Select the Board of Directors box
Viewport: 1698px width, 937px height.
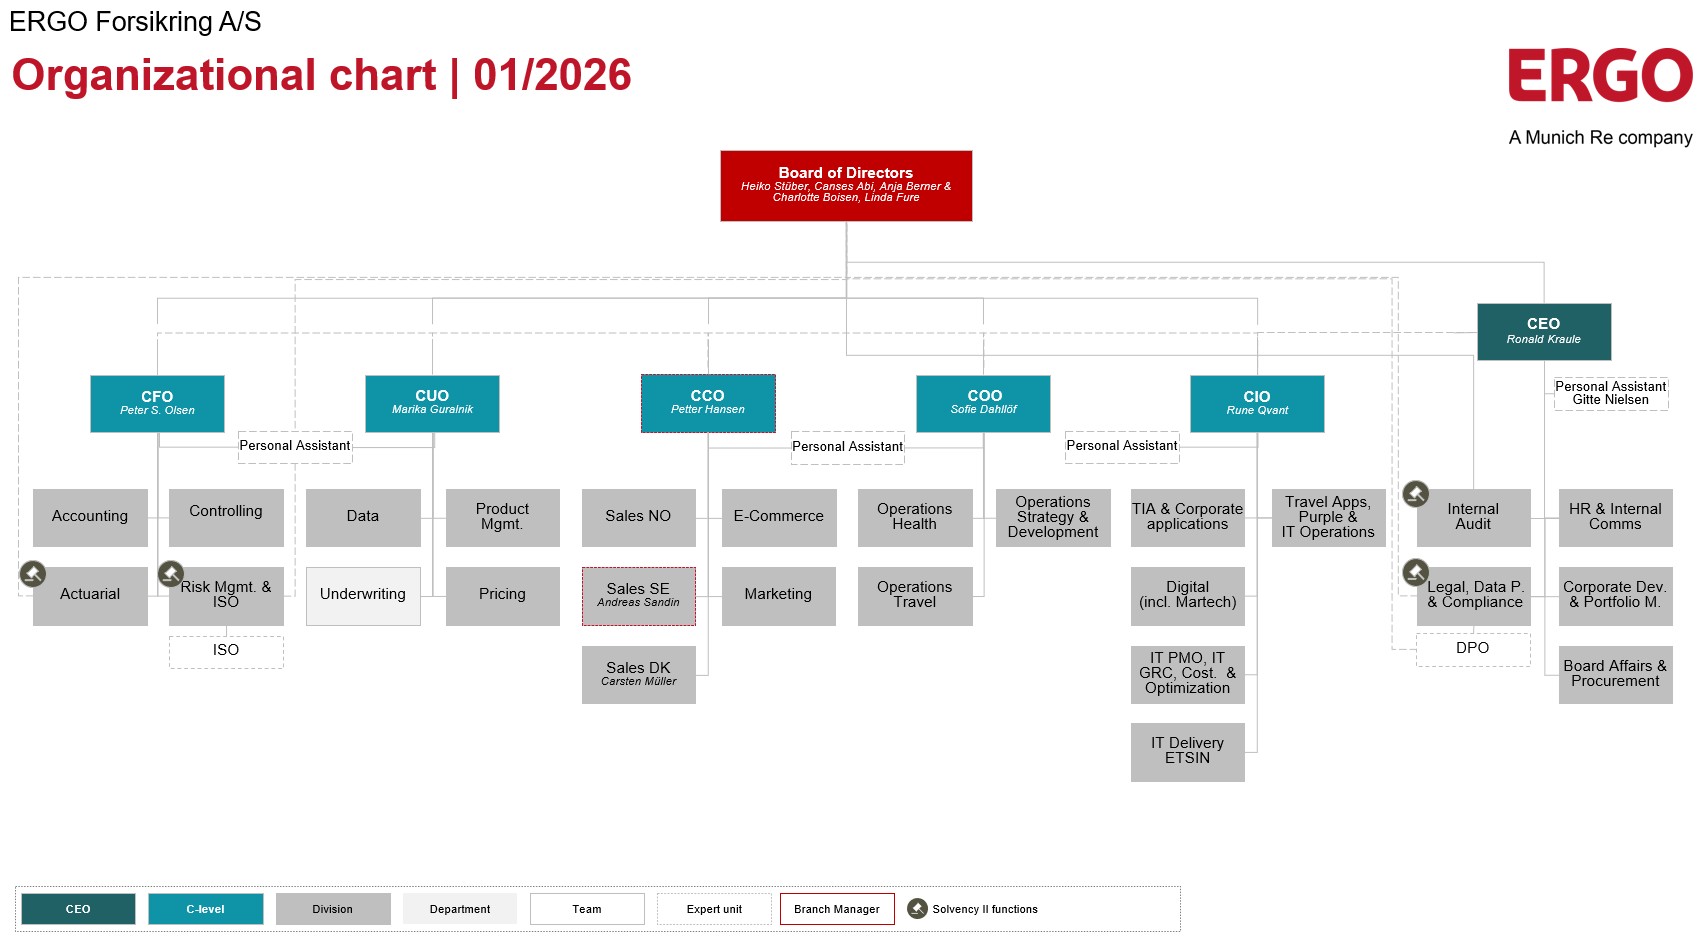coord(846,186)
